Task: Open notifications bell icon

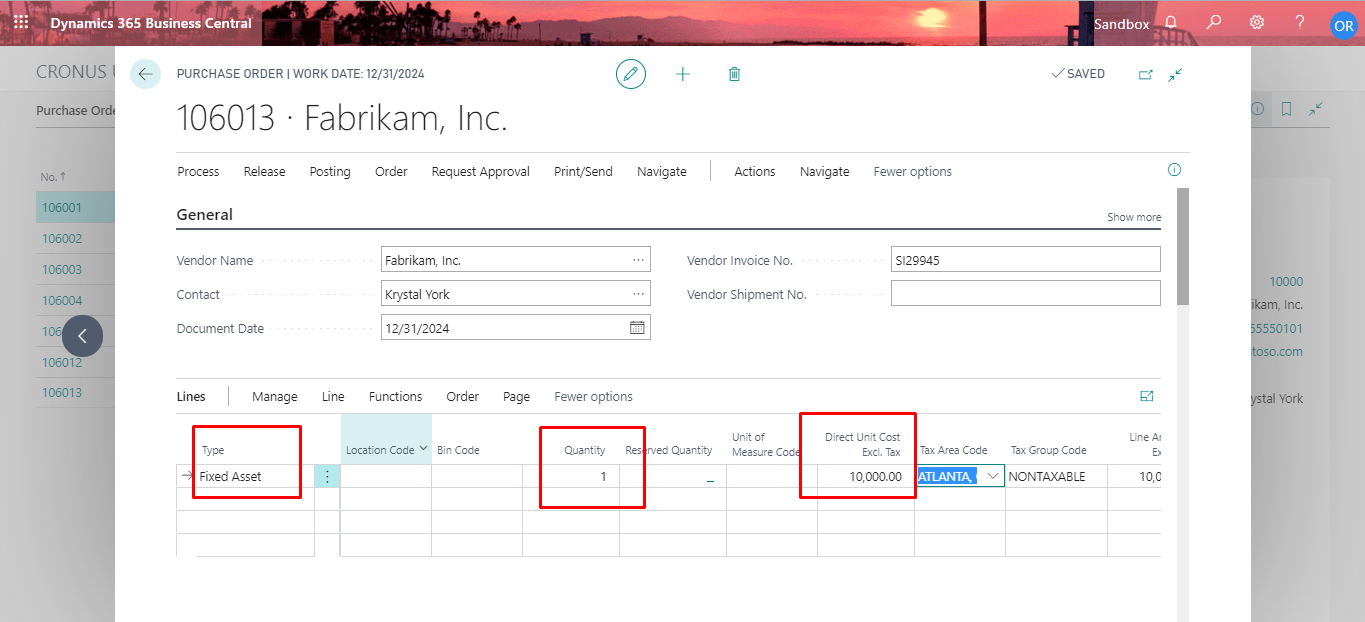Action: click(x=1171, y=22)
